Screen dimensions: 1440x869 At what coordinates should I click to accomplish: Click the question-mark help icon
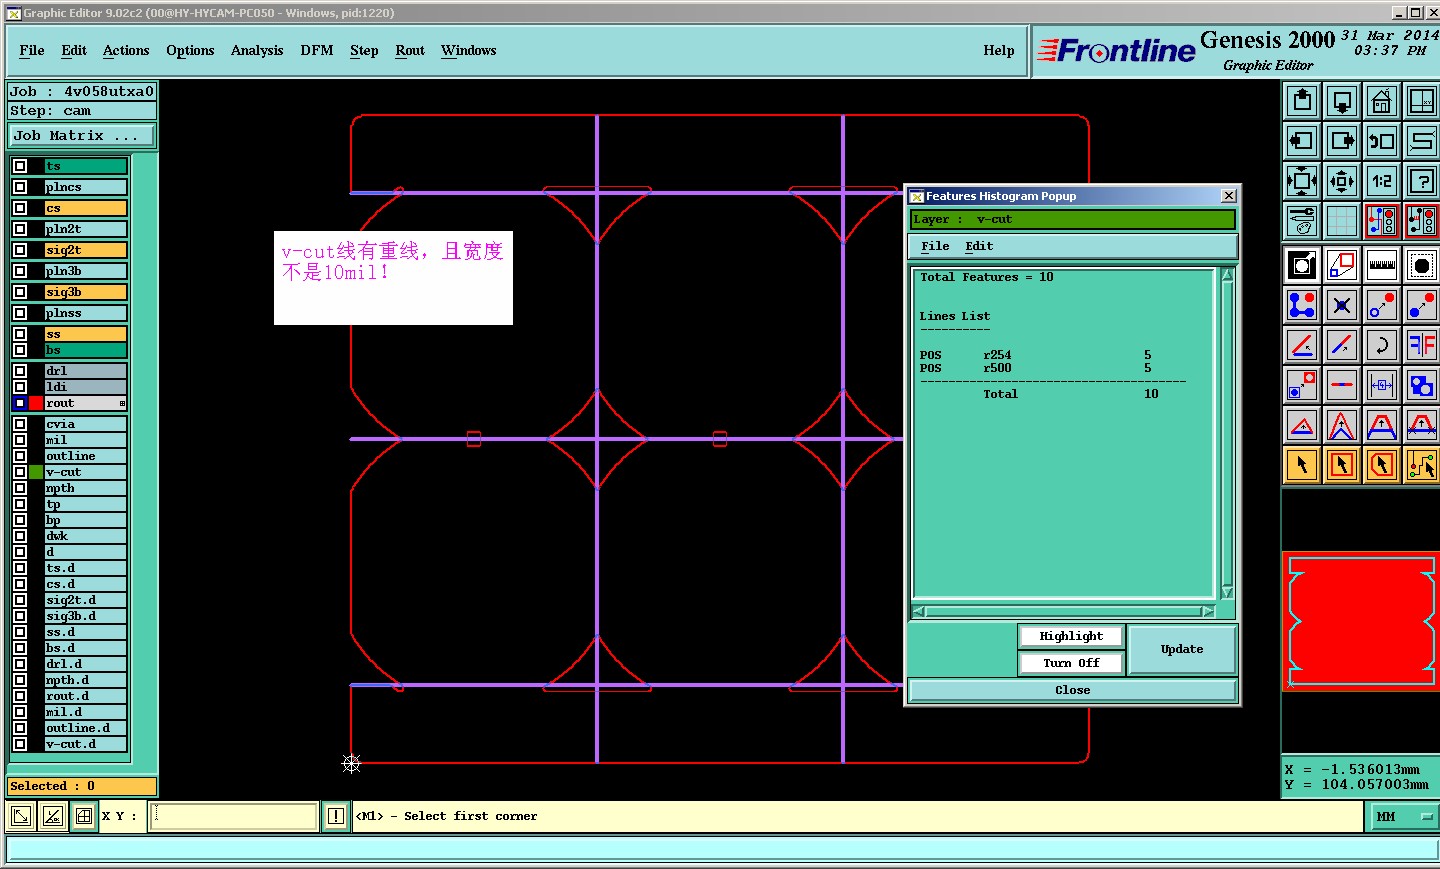[1422, 181]
